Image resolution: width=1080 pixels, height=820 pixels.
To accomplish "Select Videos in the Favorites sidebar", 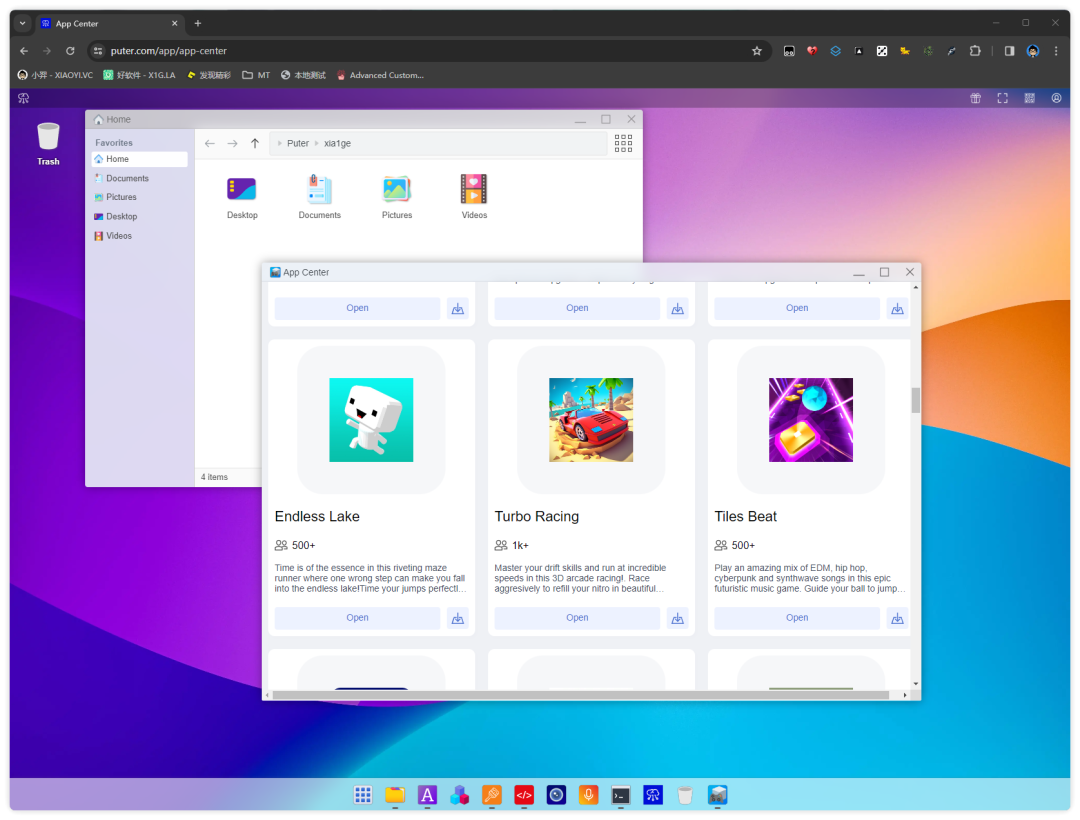I will coord(139,235).
